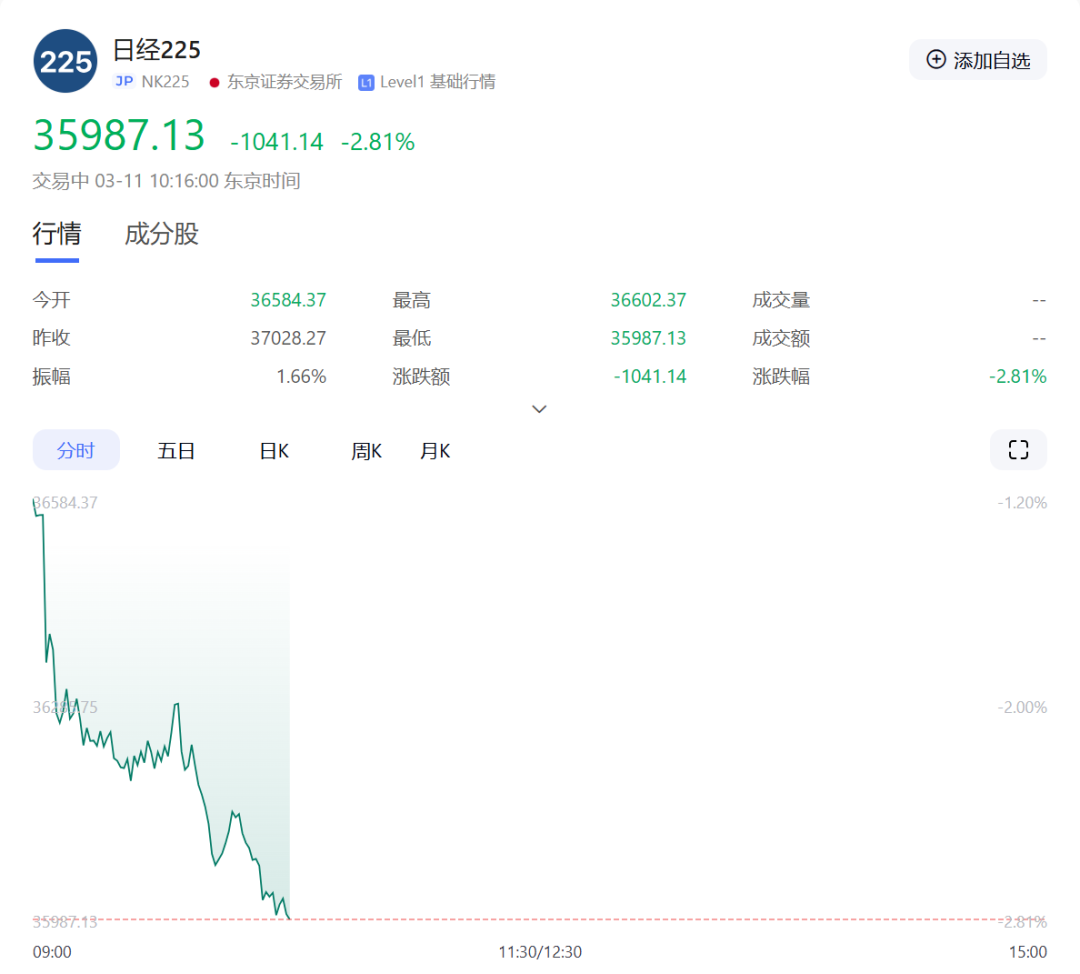This screenshot has height=974, width=1080.
Task: Expand more quote details chevron
Action: [539, 409]
